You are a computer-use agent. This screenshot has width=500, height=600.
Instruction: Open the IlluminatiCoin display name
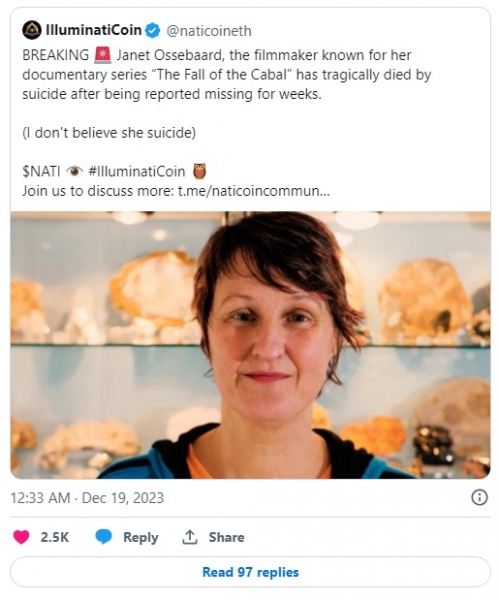(94, 30)
